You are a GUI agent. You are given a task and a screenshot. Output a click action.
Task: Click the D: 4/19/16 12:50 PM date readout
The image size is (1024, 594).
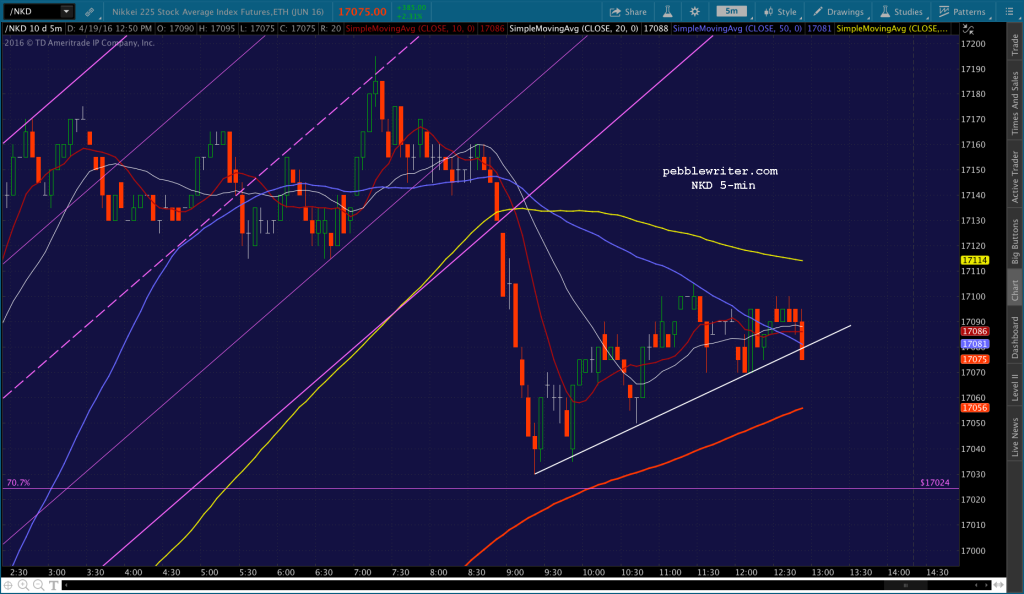(x=110, y=29)
